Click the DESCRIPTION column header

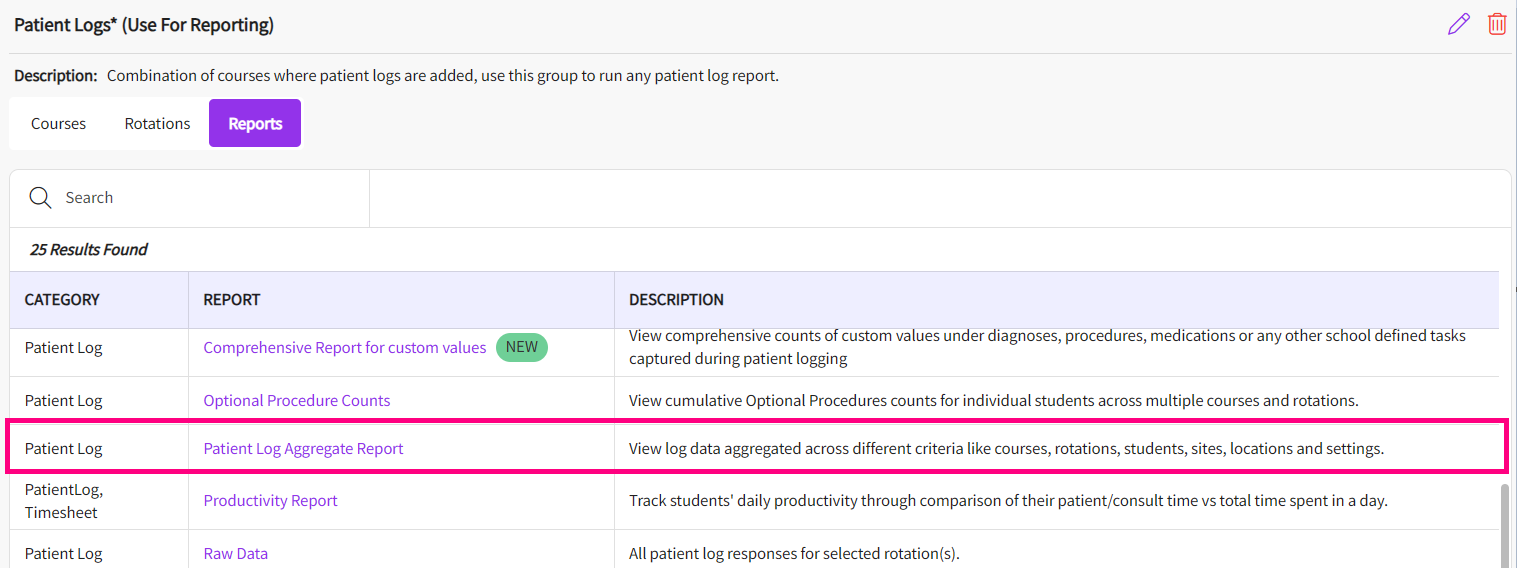point(676,300)
